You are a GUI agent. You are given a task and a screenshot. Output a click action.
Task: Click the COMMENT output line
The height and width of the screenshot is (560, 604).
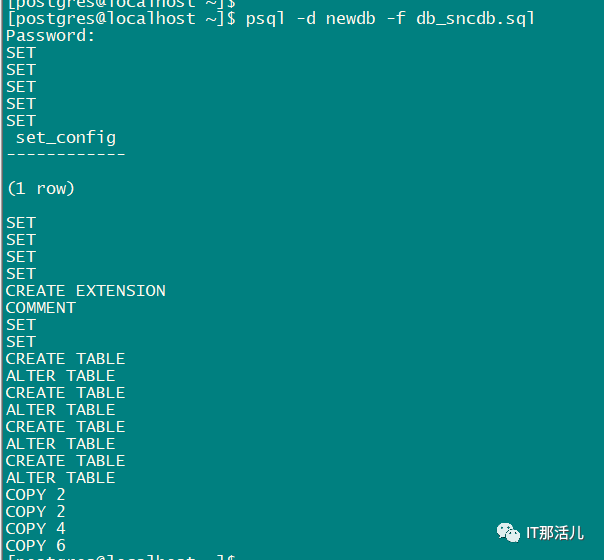41,308
